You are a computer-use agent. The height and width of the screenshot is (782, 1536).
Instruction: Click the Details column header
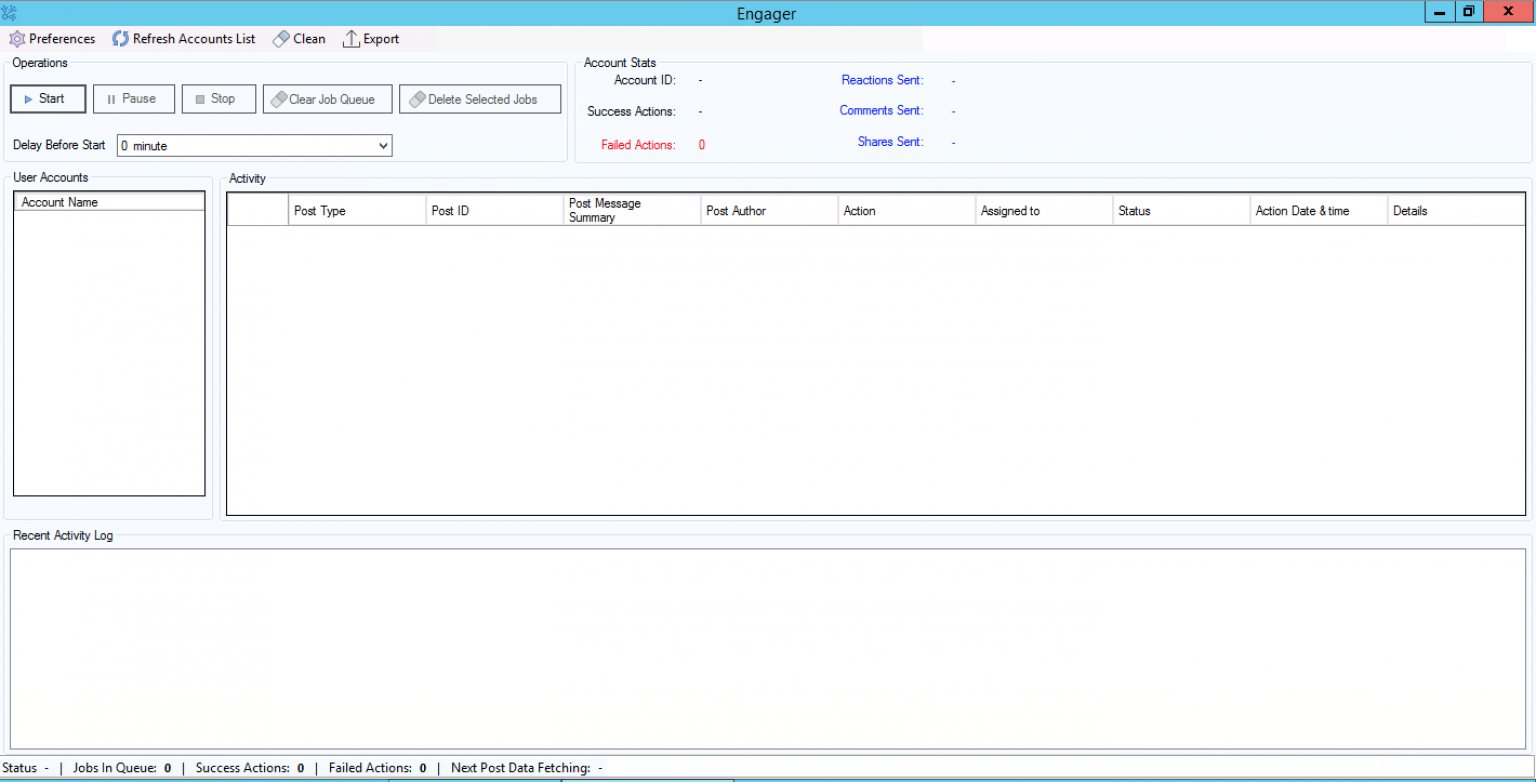tap(1456, 210)
